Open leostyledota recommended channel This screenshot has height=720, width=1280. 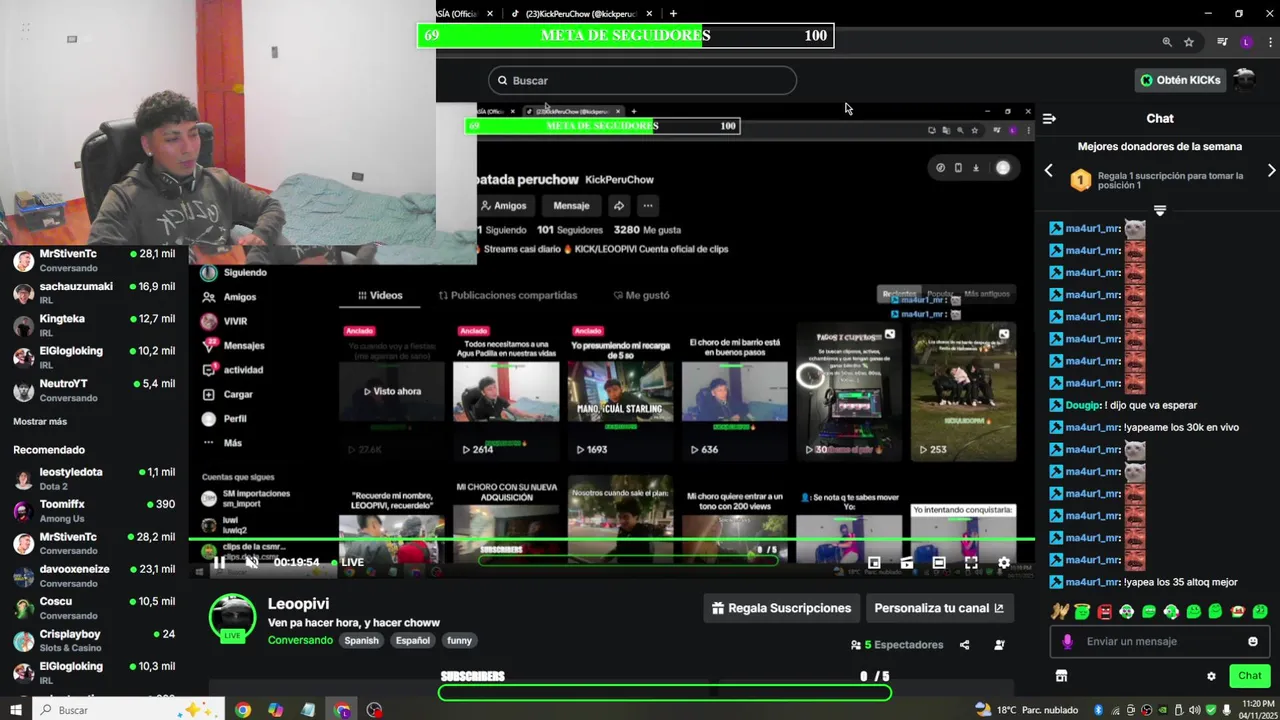click(94, 479)
